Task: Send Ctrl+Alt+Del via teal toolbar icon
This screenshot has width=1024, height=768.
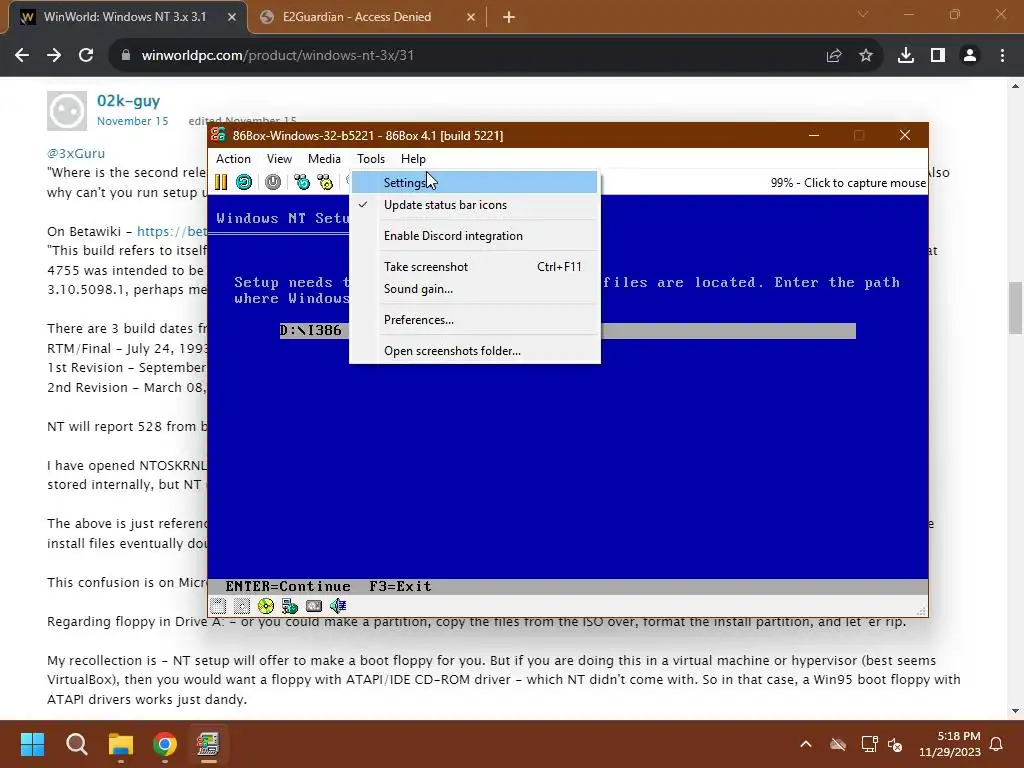Action: click(302, 182)
